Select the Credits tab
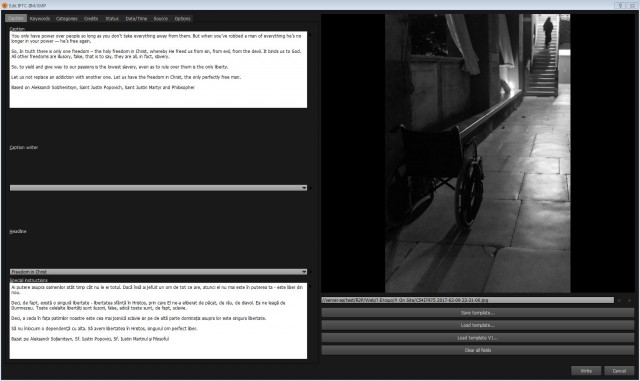The width and height of the screenshot is (640, 381). tap(91, 18)
